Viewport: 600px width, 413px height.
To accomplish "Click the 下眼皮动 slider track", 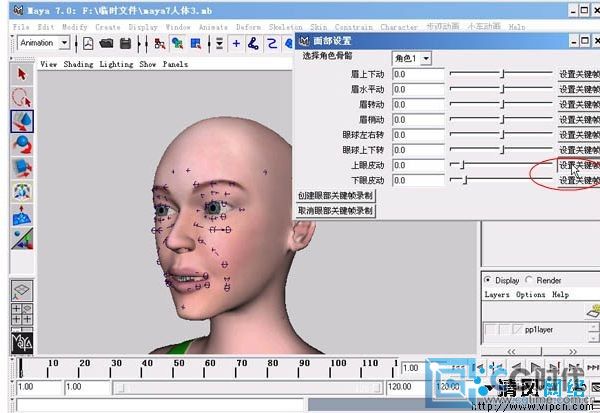I will point(501,180).
